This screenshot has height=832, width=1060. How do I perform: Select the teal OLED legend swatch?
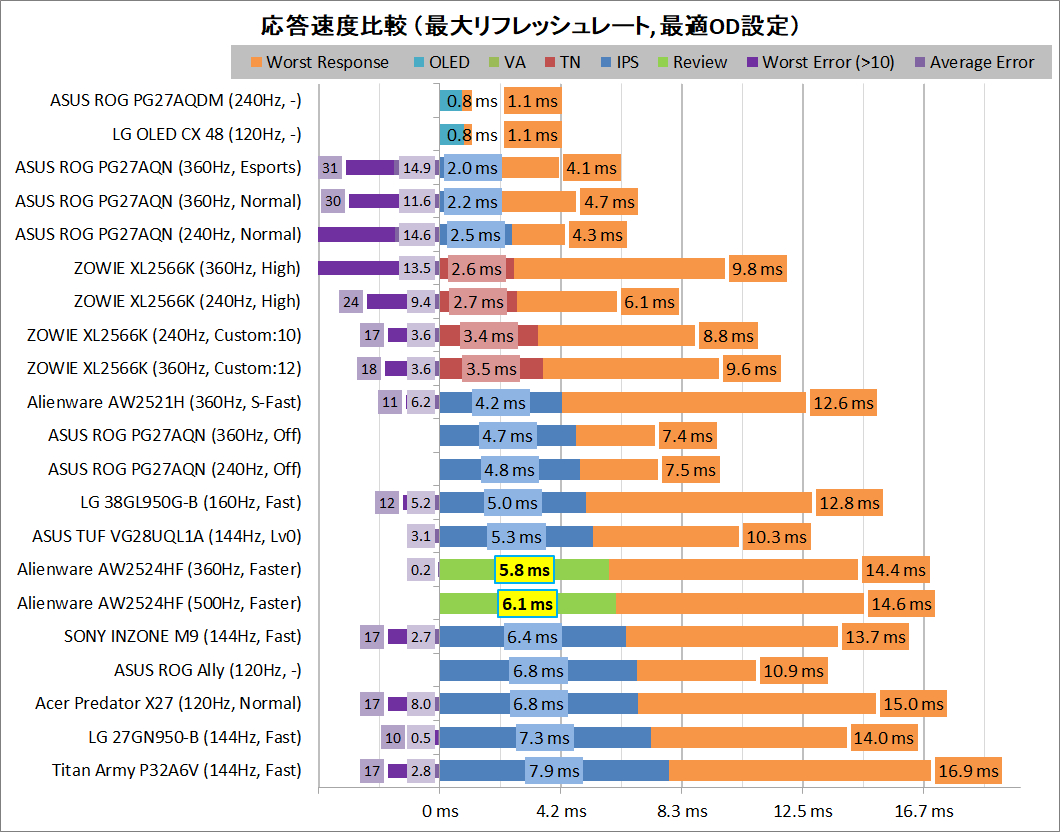[418, 63]
